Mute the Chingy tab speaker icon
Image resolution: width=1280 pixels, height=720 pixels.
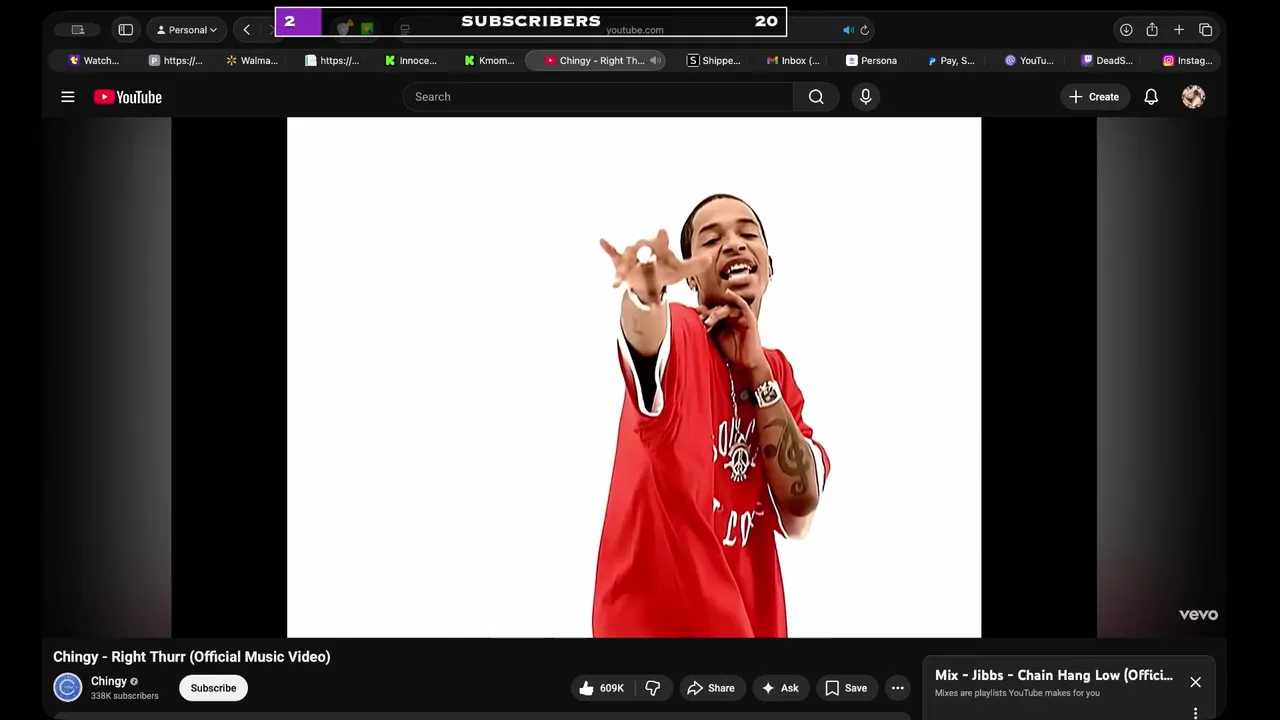click(655, 61)
